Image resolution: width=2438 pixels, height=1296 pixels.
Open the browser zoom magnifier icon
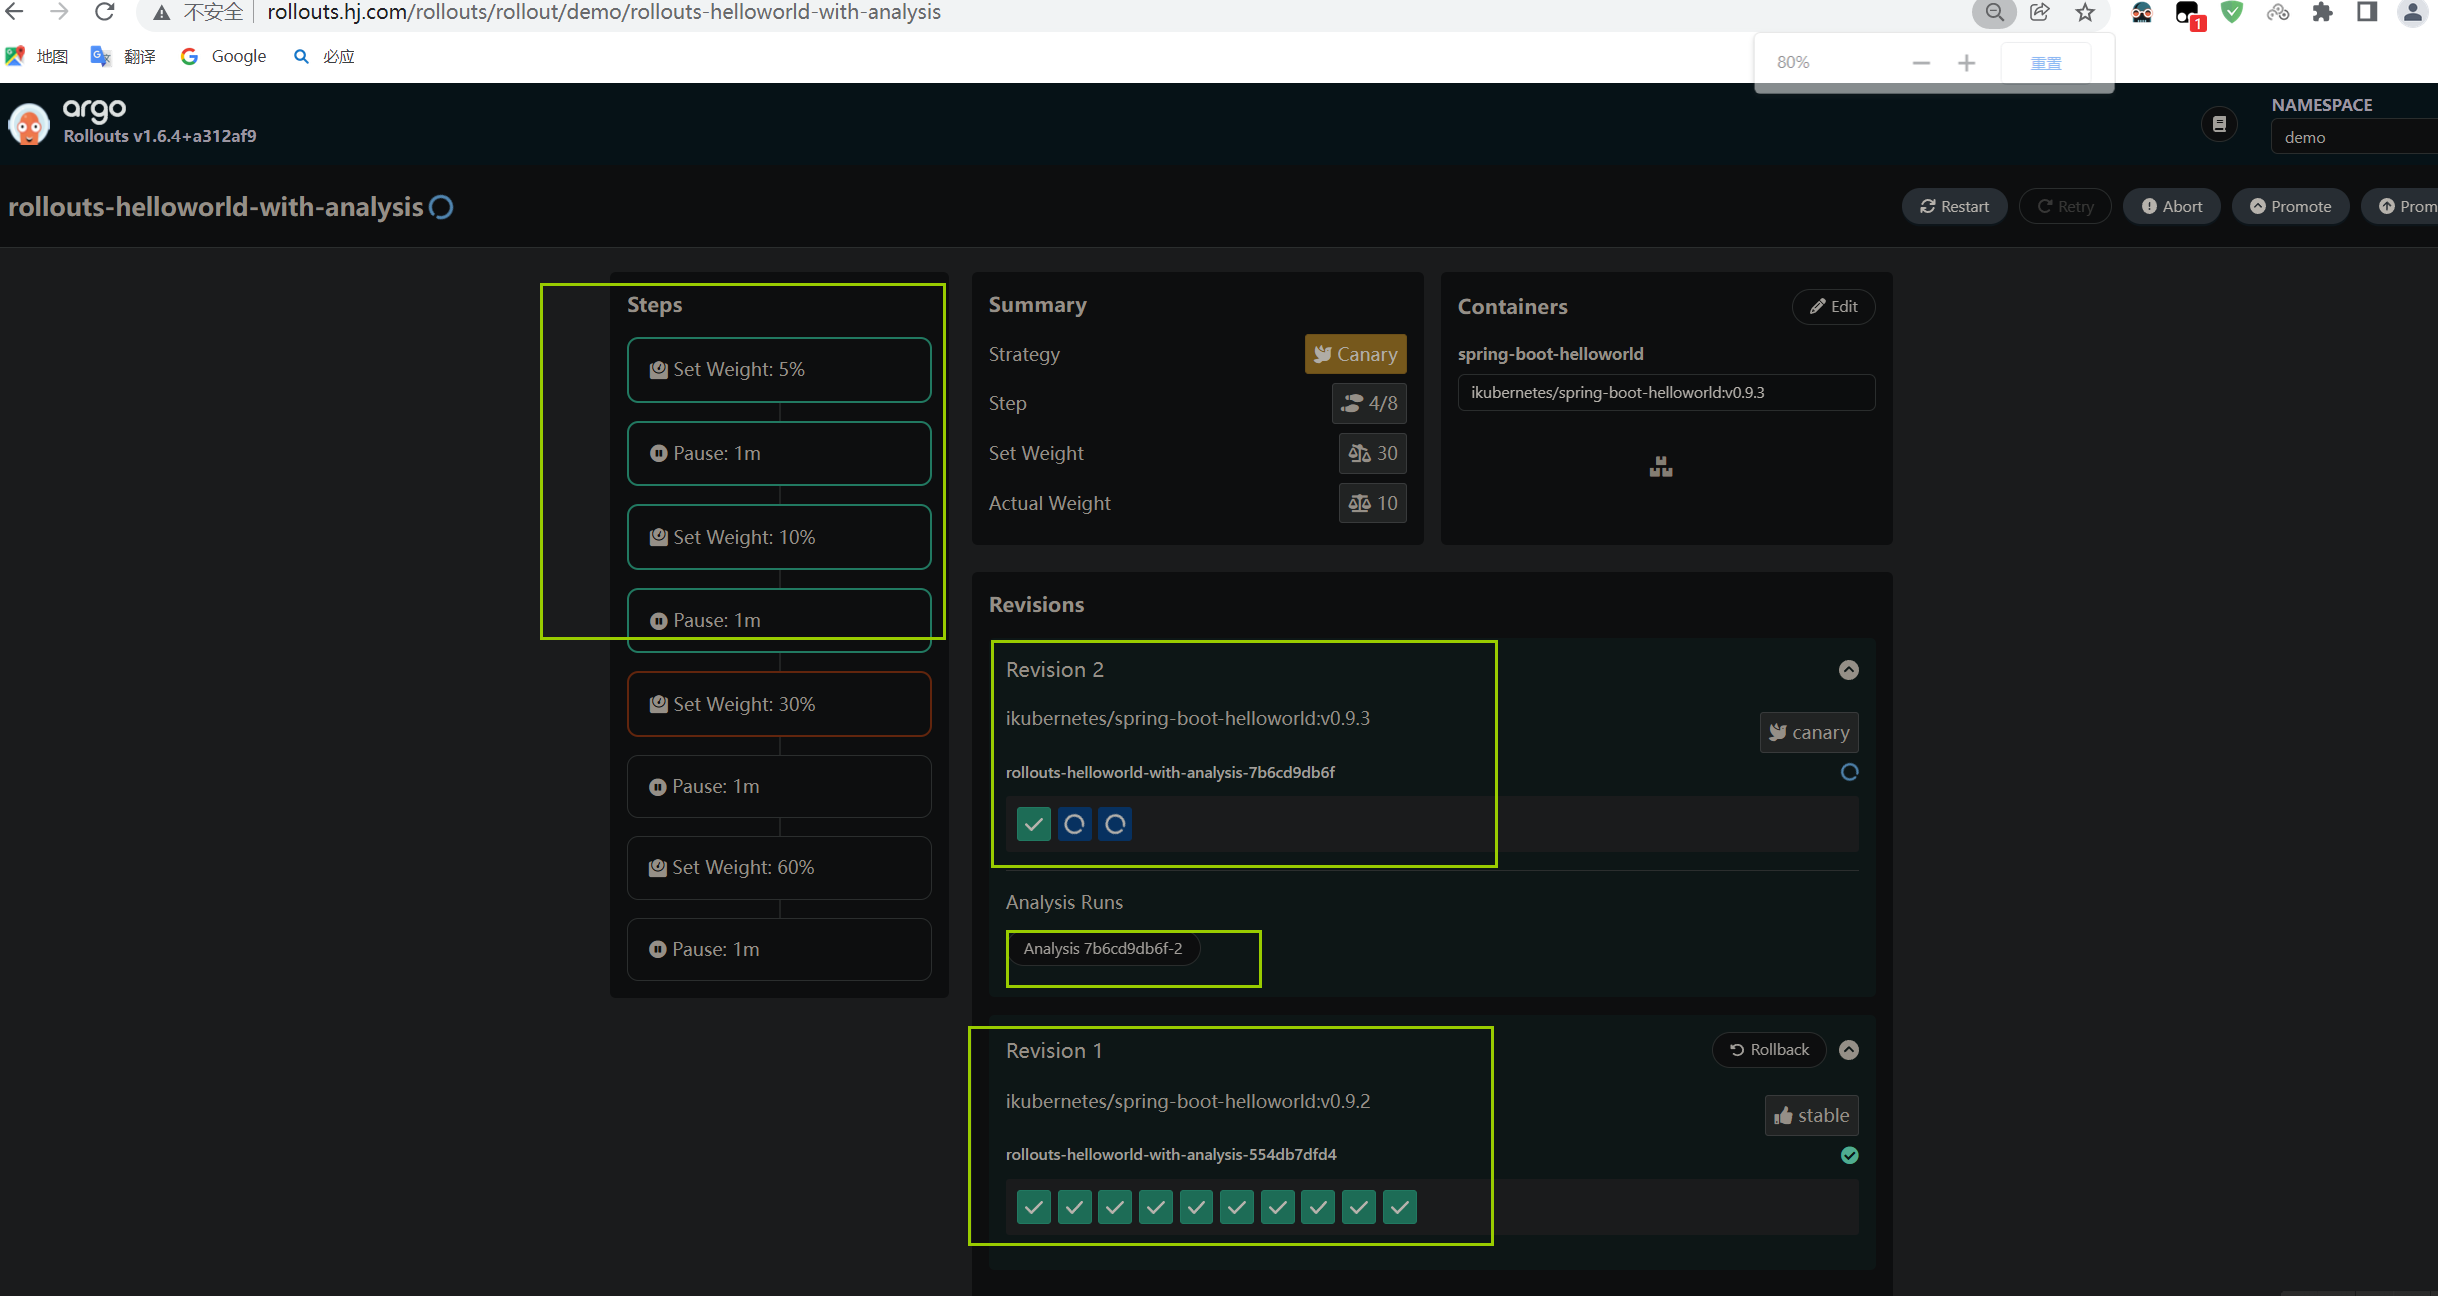click(1995, 12)
